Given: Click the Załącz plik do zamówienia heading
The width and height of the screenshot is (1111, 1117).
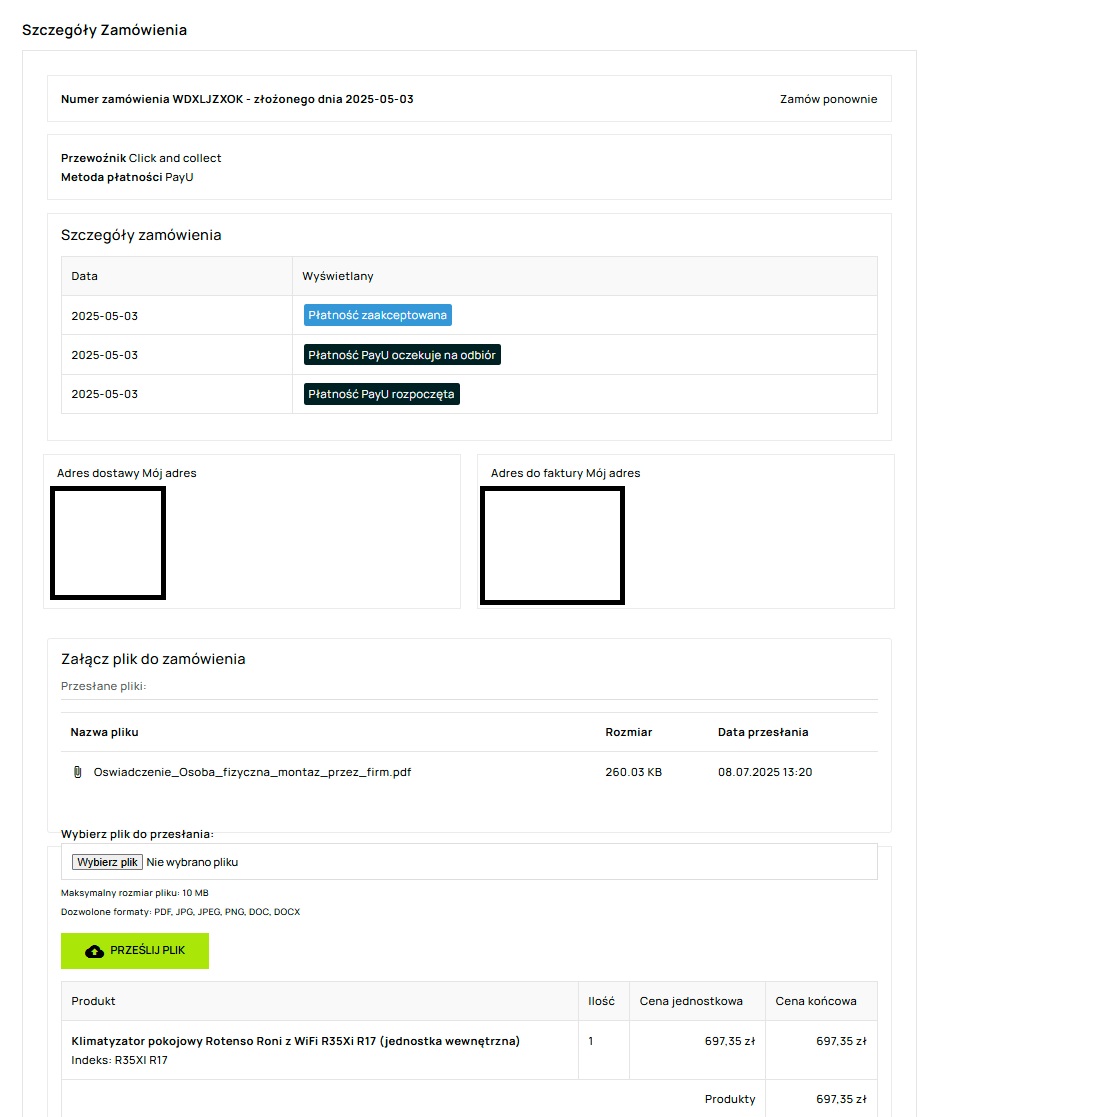Looking at the screenshot, I should click(x=153, y=659).
